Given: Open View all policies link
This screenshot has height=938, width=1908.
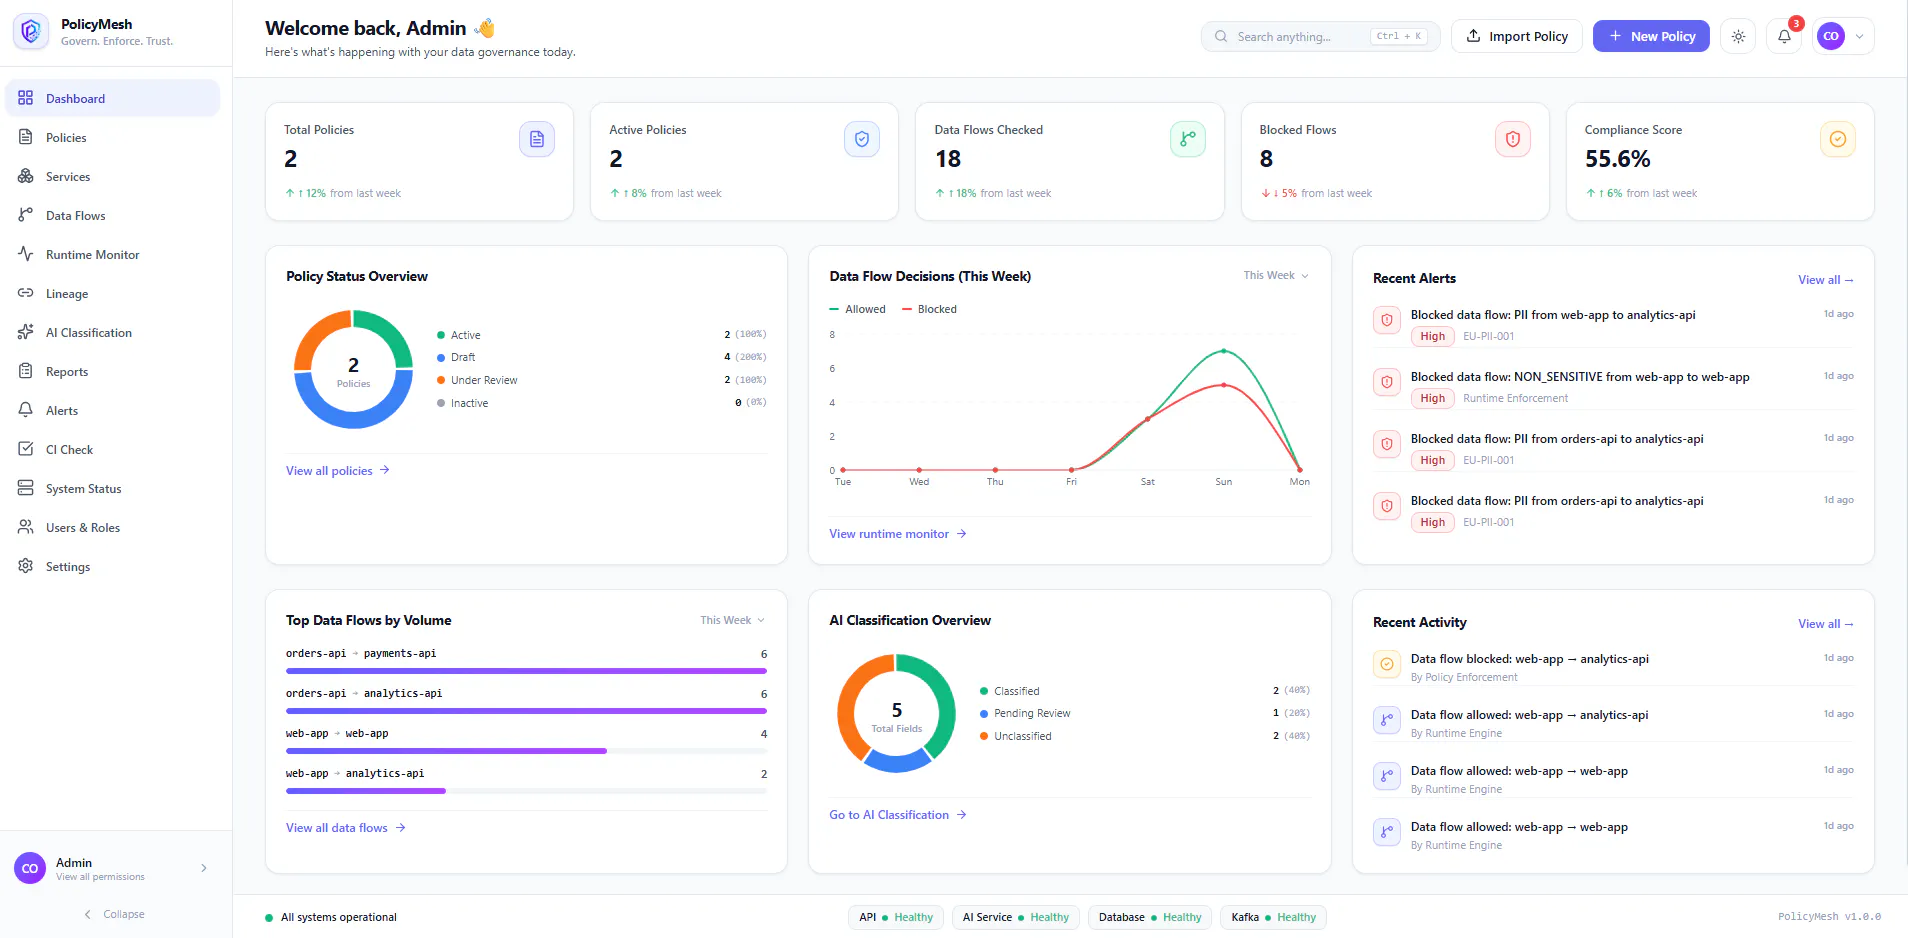Looking at the screenshot, I should click(337, 471).
